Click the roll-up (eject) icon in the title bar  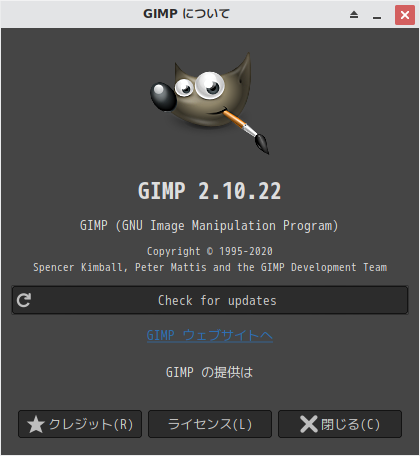point(354,15)
